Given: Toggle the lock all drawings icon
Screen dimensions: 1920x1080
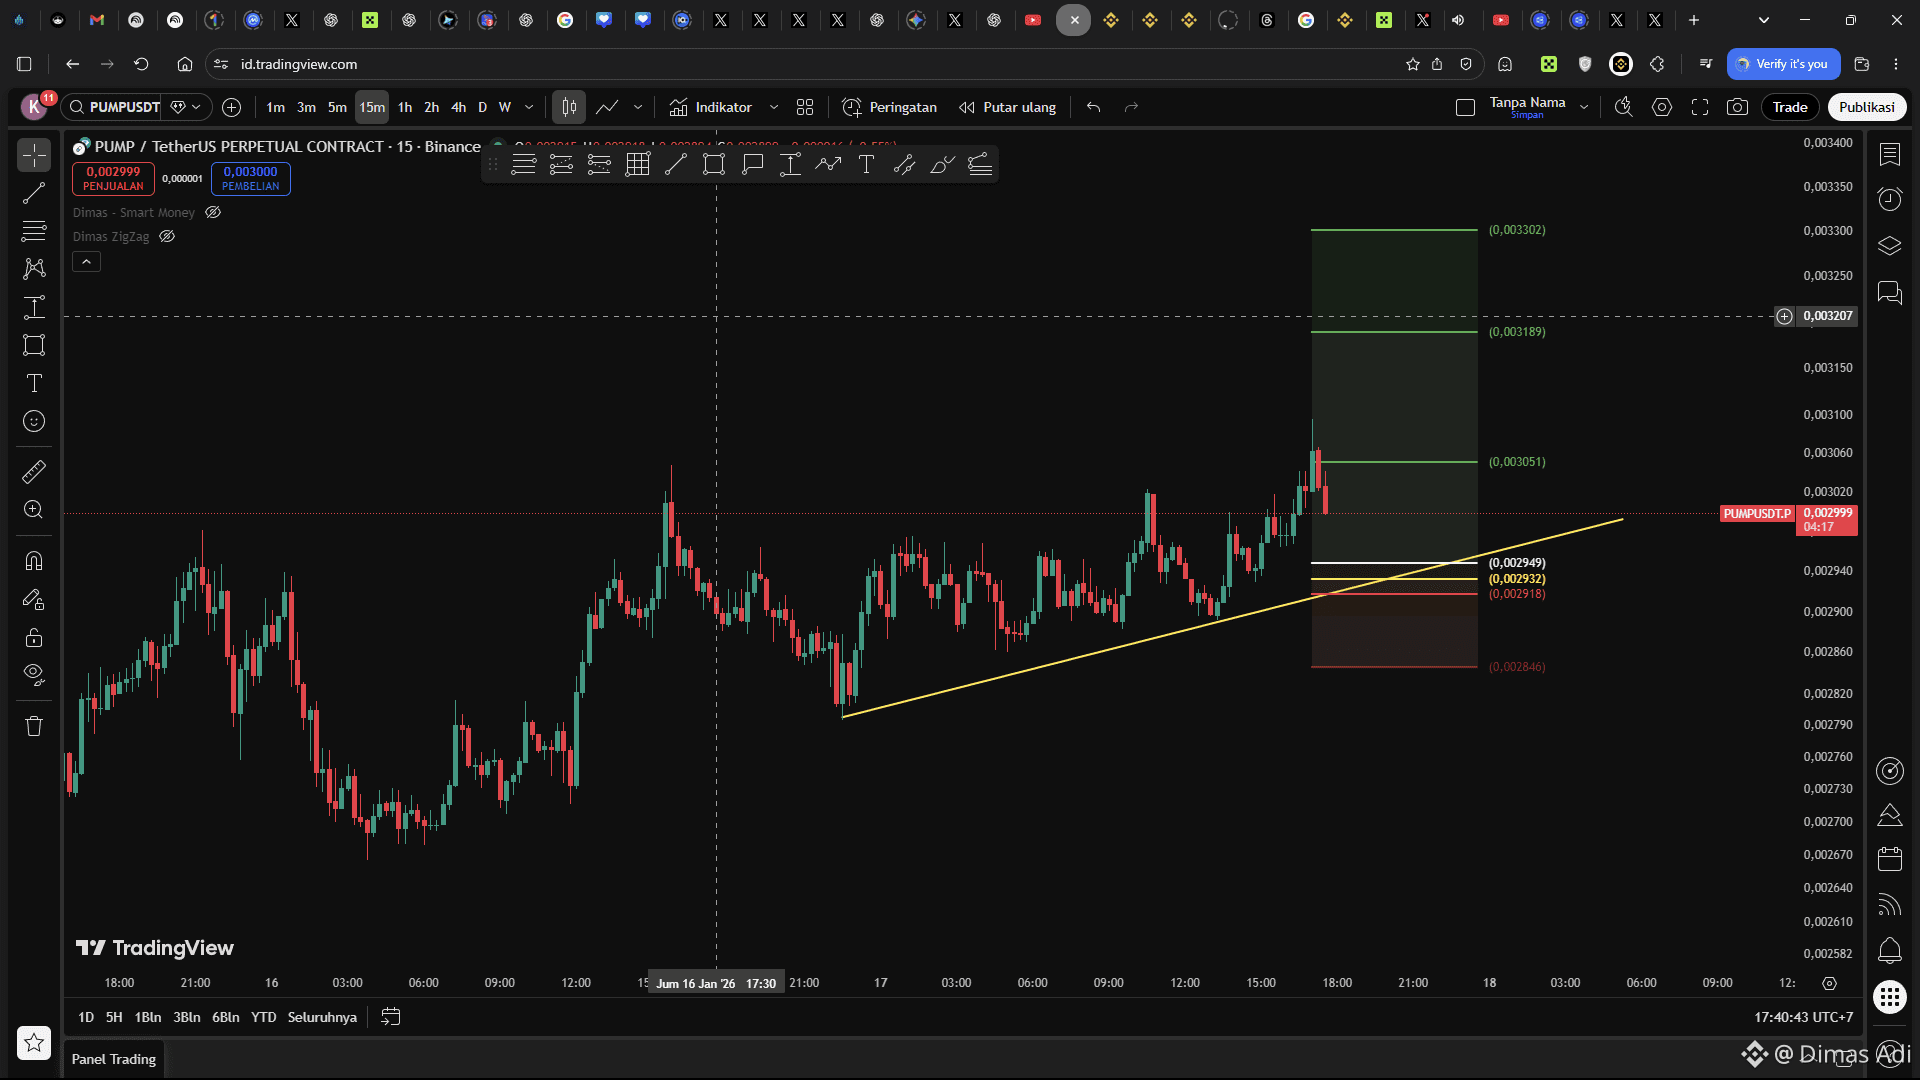Looking at the screenshot, I should [x=34, y=638].
